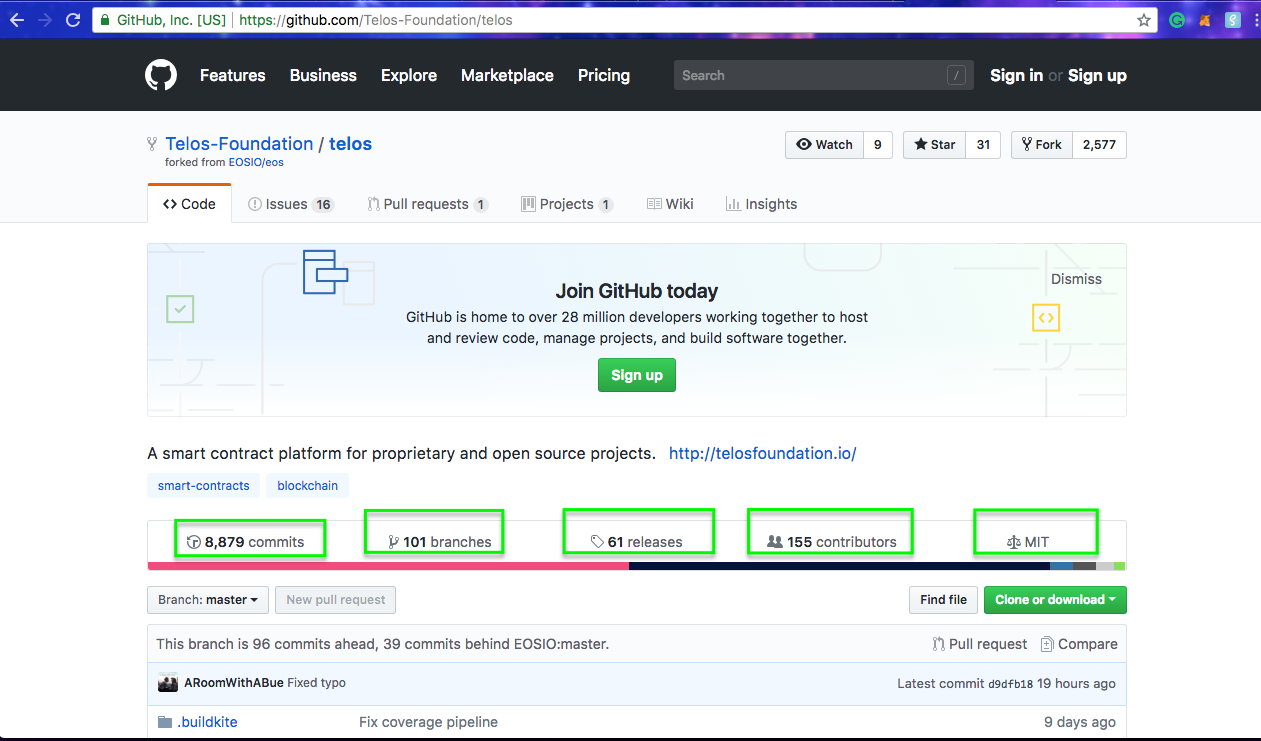Open the telos repository name link

pyautogui.click(x=350, y=144)
